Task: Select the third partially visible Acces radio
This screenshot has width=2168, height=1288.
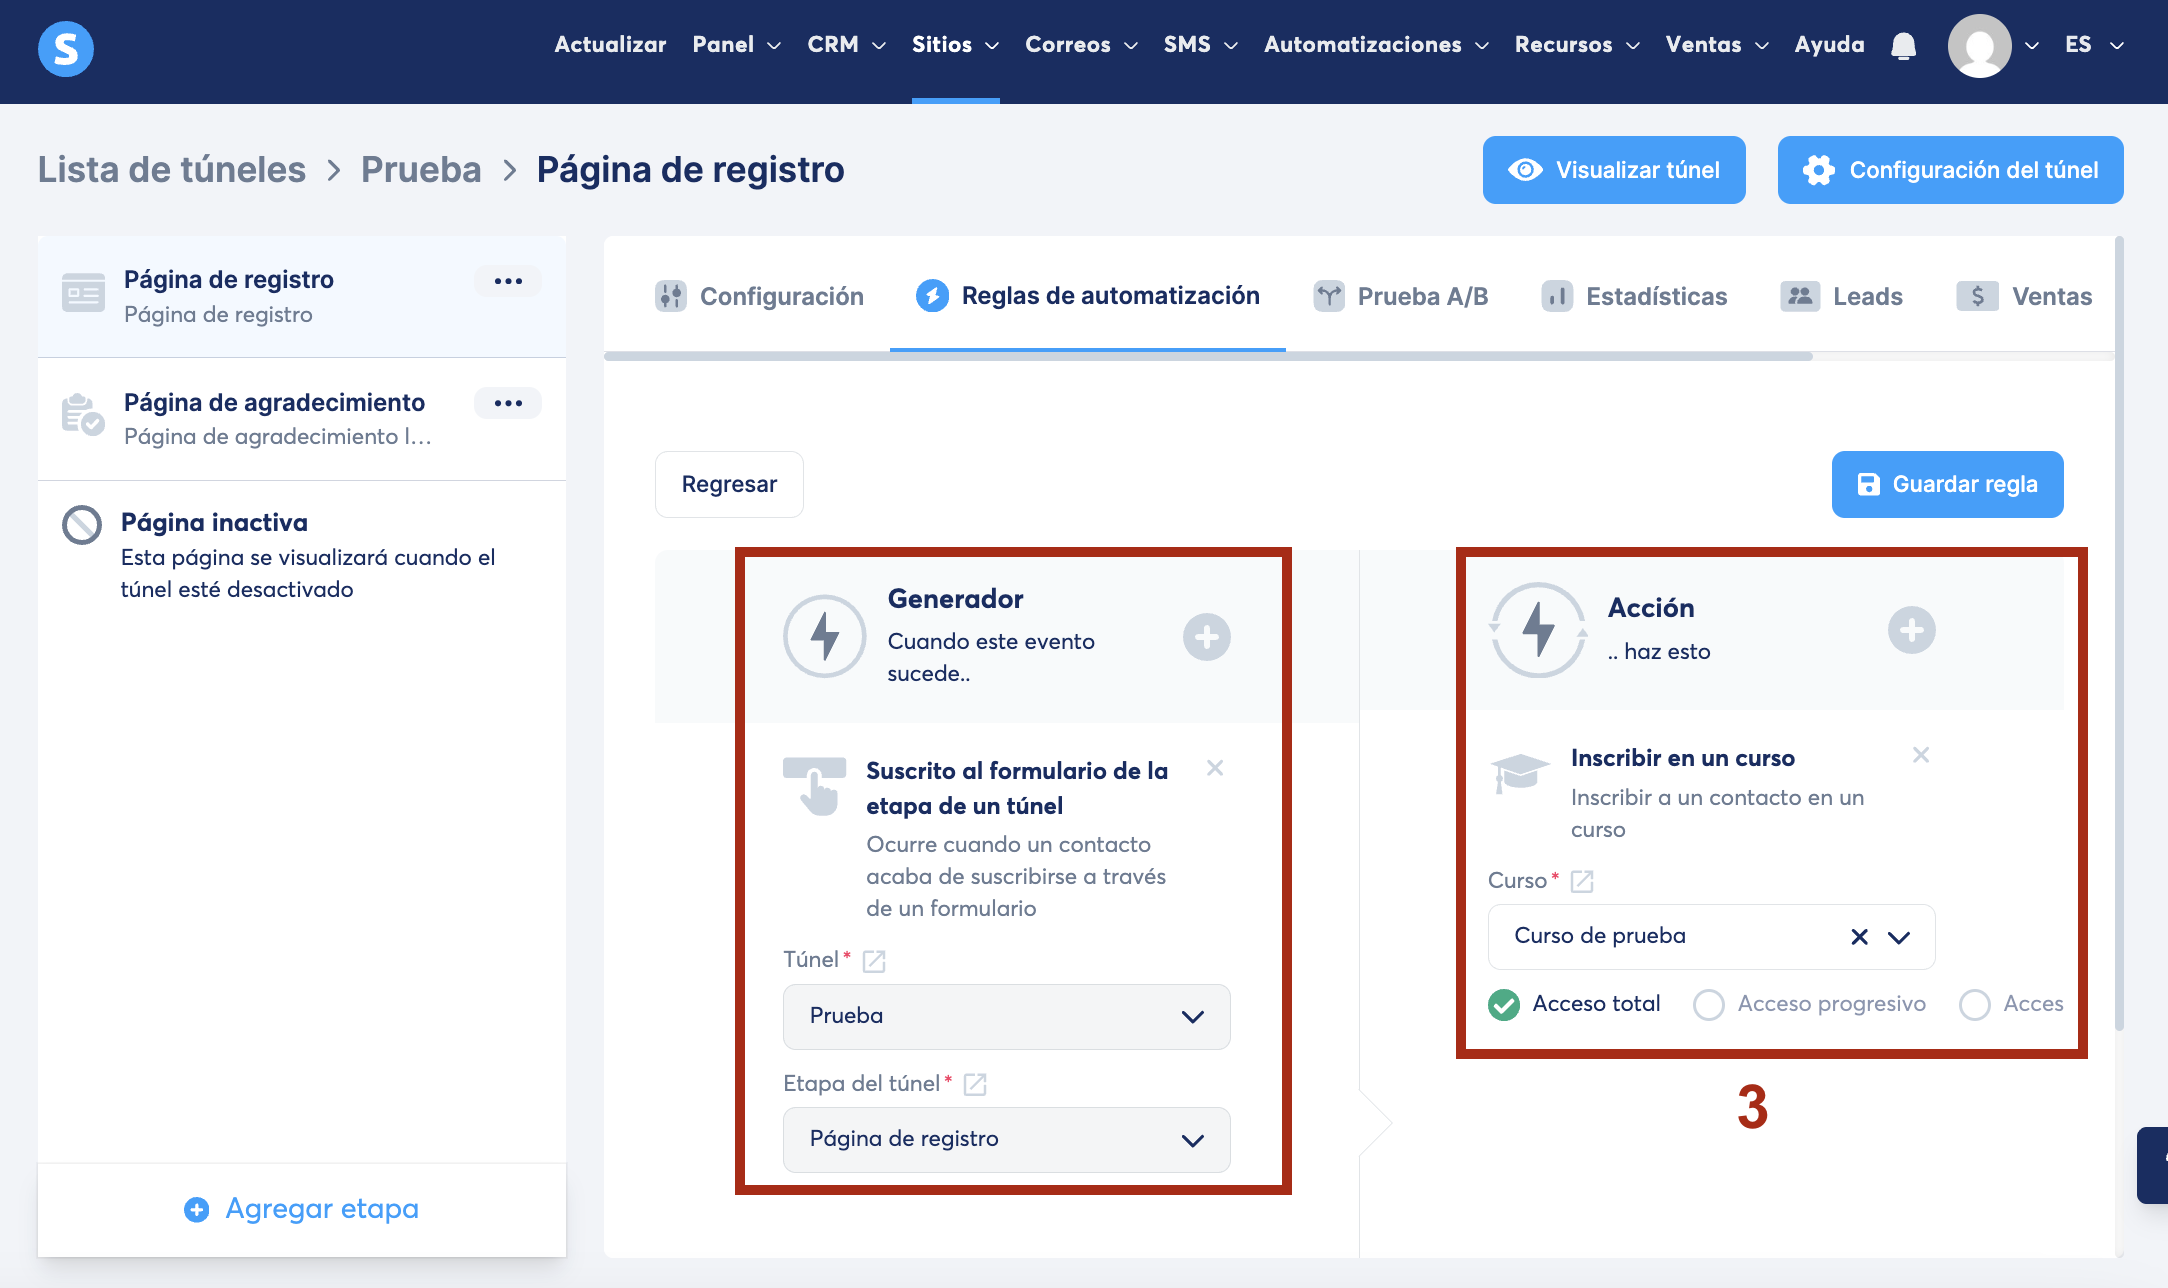Action: click(1974, 1004)
